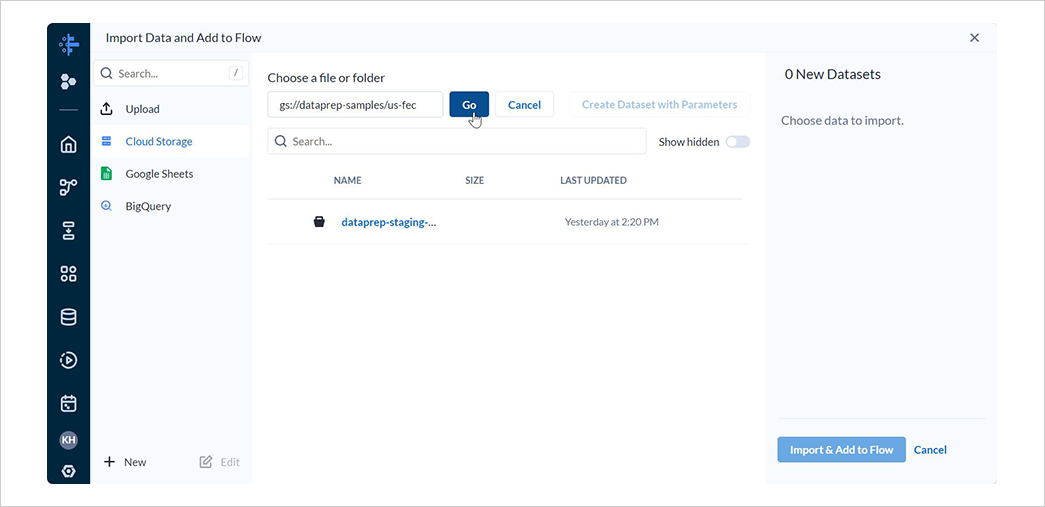The image size is (1045, 507).
Task: Click the pencil Edit icon
Action: click(x=206, y=462)
